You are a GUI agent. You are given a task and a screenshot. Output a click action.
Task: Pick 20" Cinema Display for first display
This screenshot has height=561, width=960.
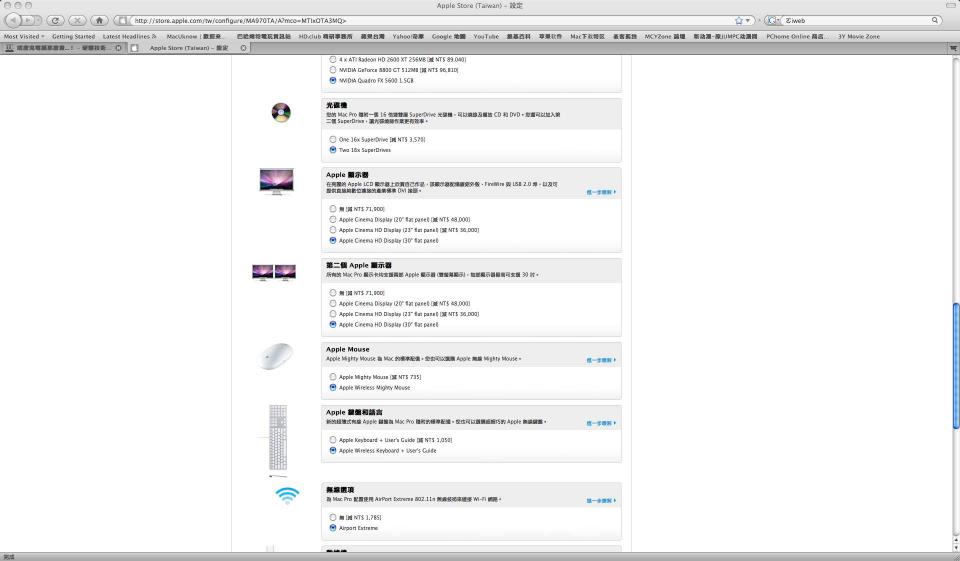coord(332,219)
